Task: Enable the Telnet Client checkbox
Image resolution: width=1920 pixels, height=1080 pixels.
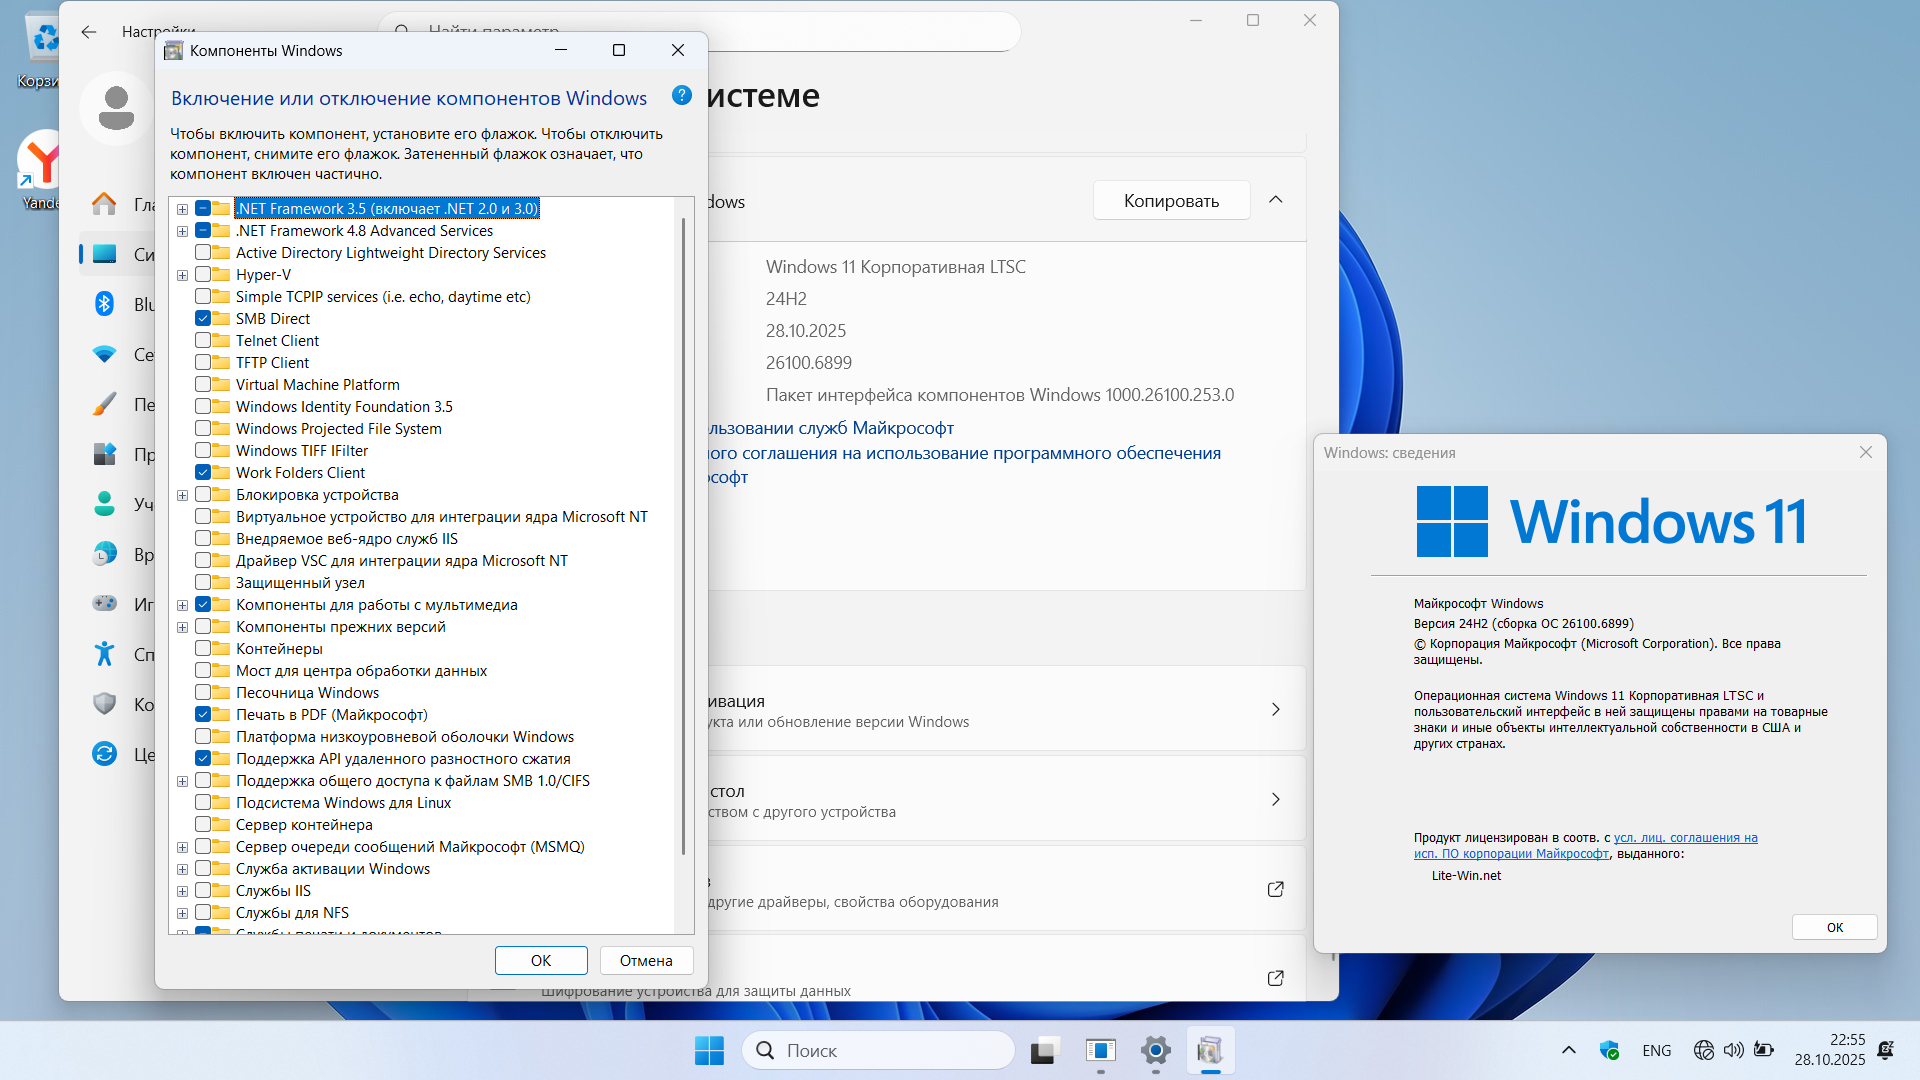Action: tap(203, 341)
